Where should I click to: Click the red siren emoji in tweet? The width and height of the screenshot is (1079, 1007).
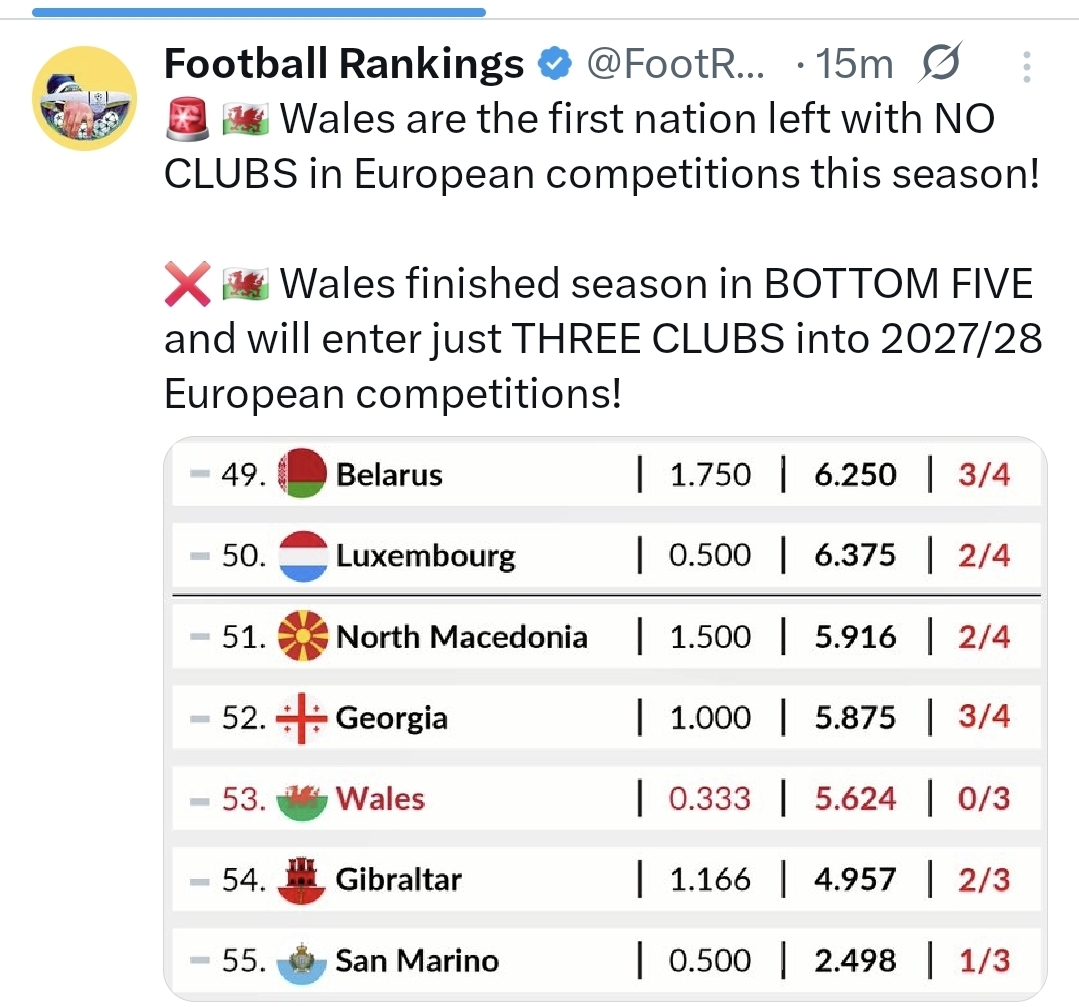point(186,120)
